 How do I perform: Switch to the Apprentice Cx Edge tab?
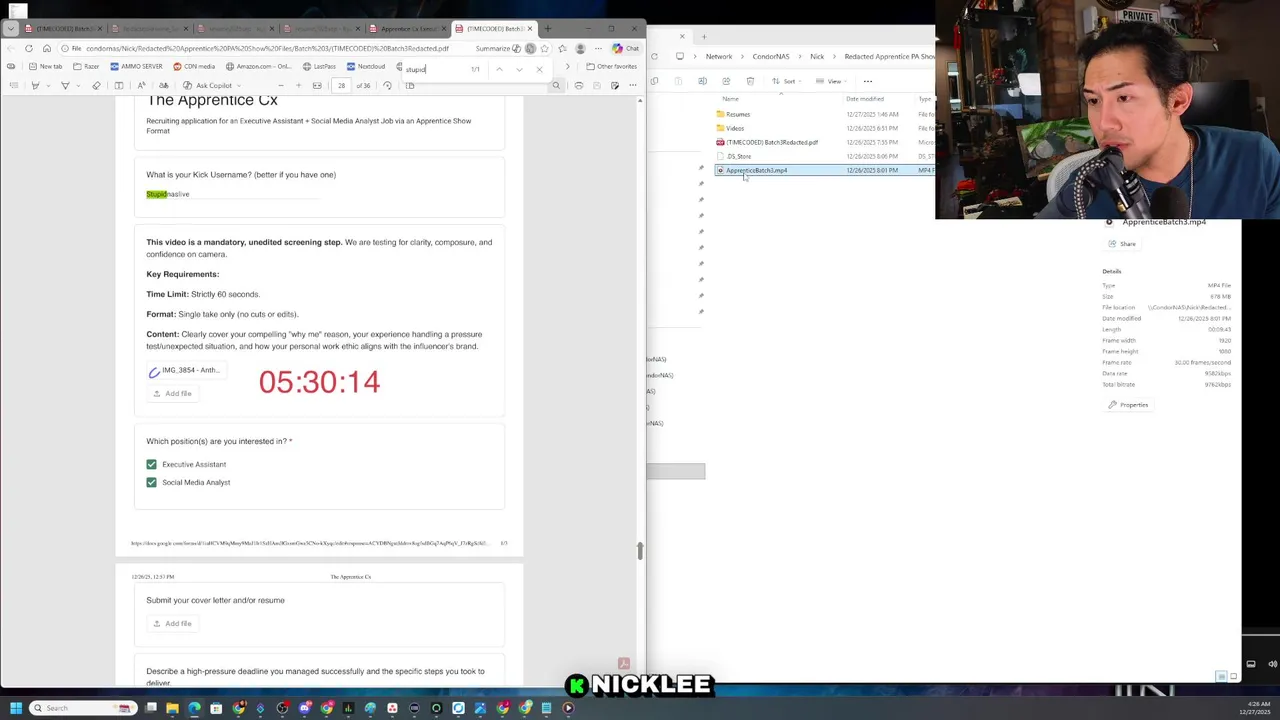click(408, 28)
